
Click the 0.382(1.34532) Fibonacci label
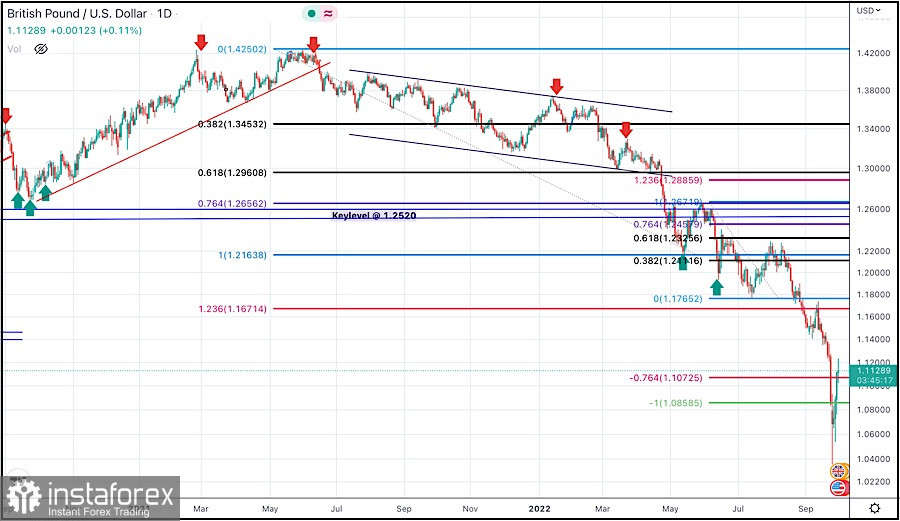(x=232, y=124)
